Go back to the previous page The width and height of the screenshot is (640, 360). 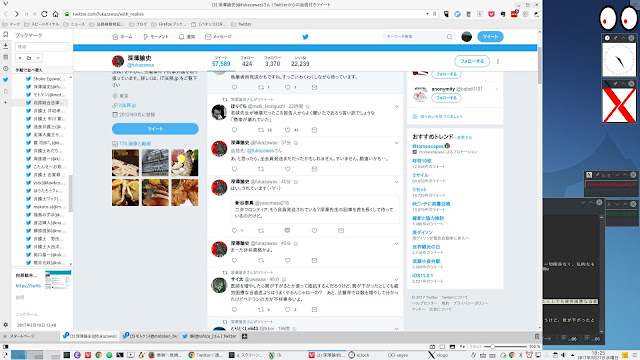coord(6,14)
